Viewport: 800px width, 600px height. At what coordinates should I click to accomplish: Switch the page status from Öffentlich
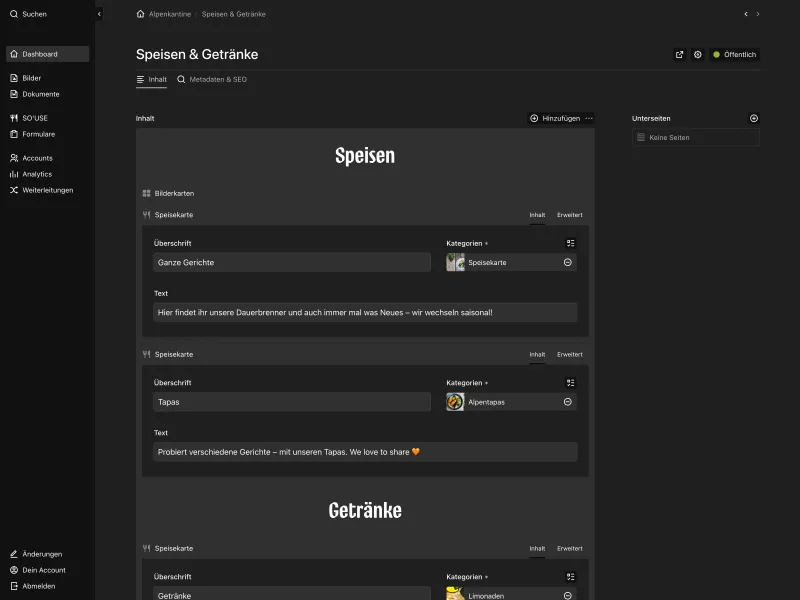[x=734, y=55]
